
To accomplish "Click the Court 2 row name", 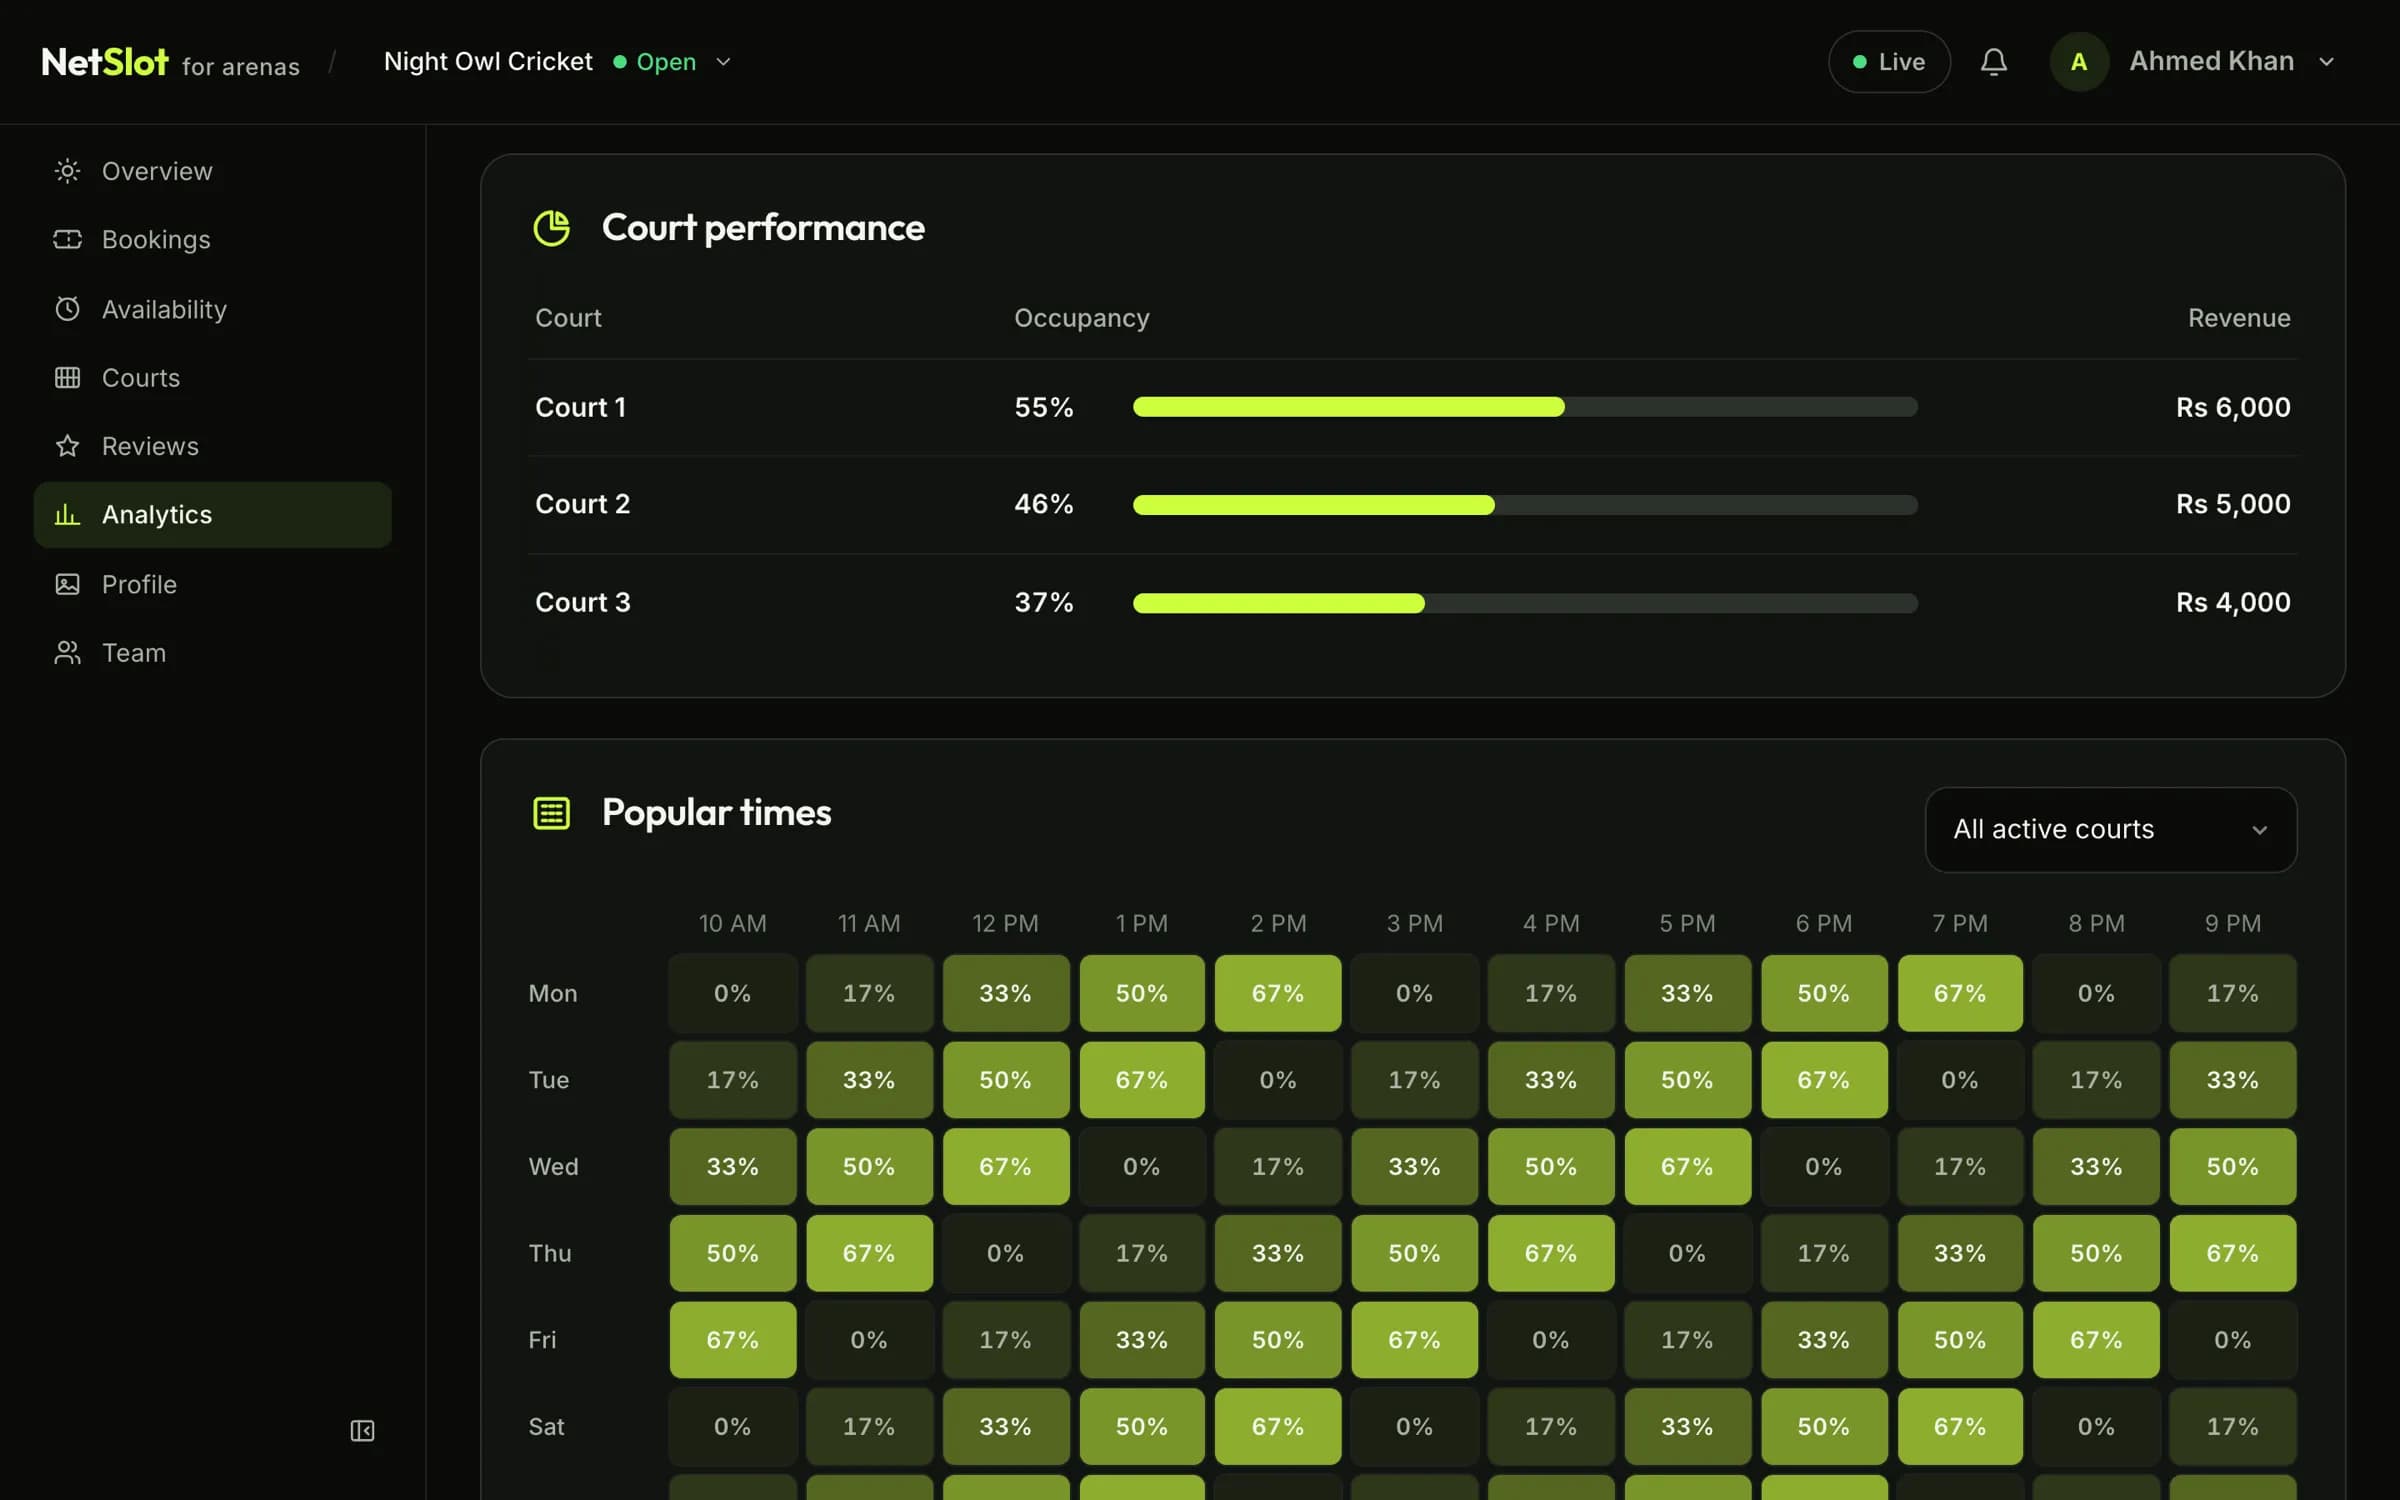I will click(582, 504).
